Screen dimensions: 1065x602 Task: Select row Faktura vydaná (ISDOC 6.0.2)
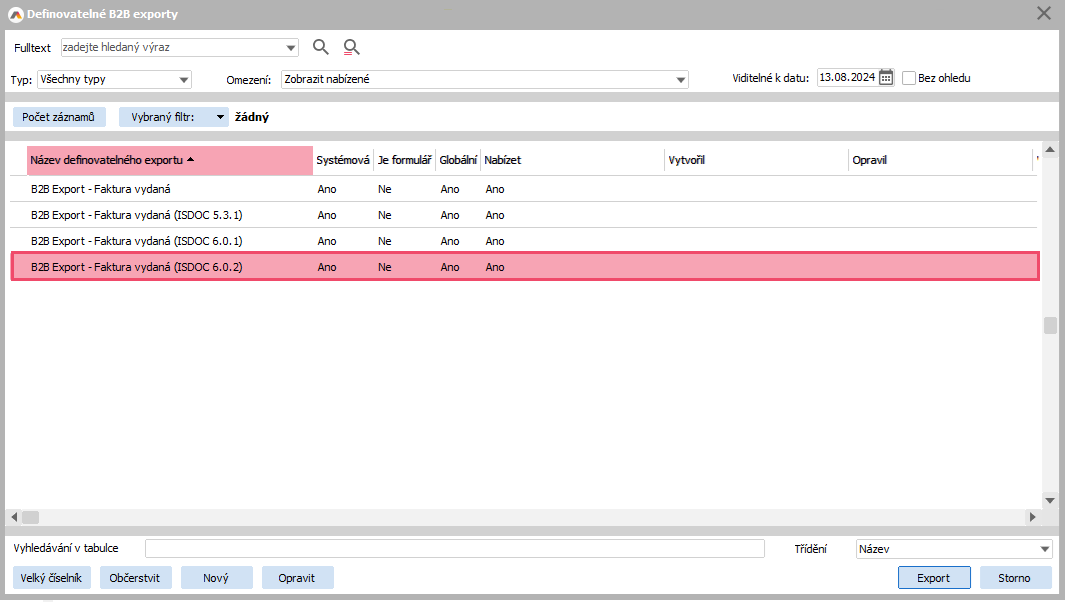pyautogui.click(x=525, y=266)
